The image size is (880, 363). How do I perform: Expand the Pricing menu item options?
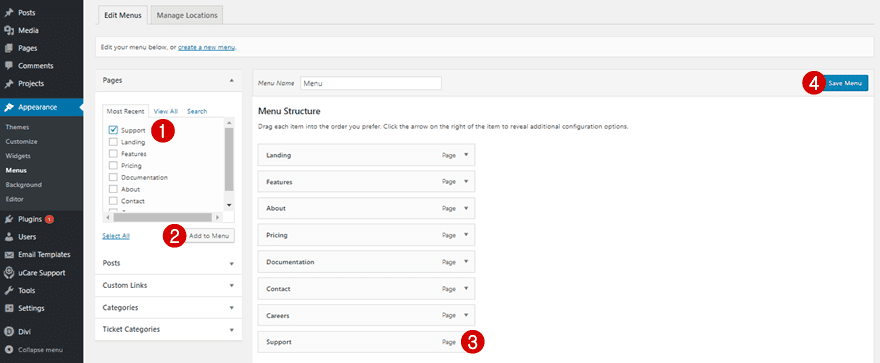[466, 235]
